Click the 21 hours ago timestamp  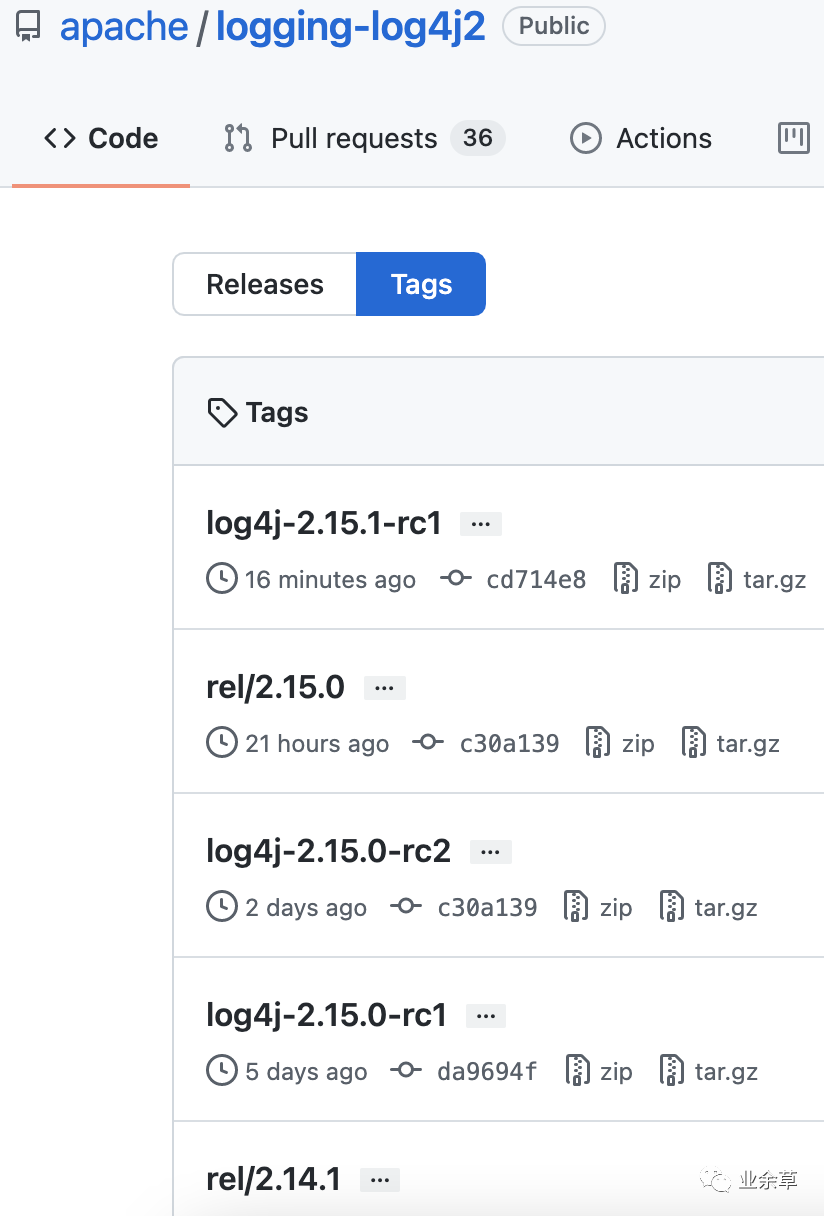tap(317, 743)
